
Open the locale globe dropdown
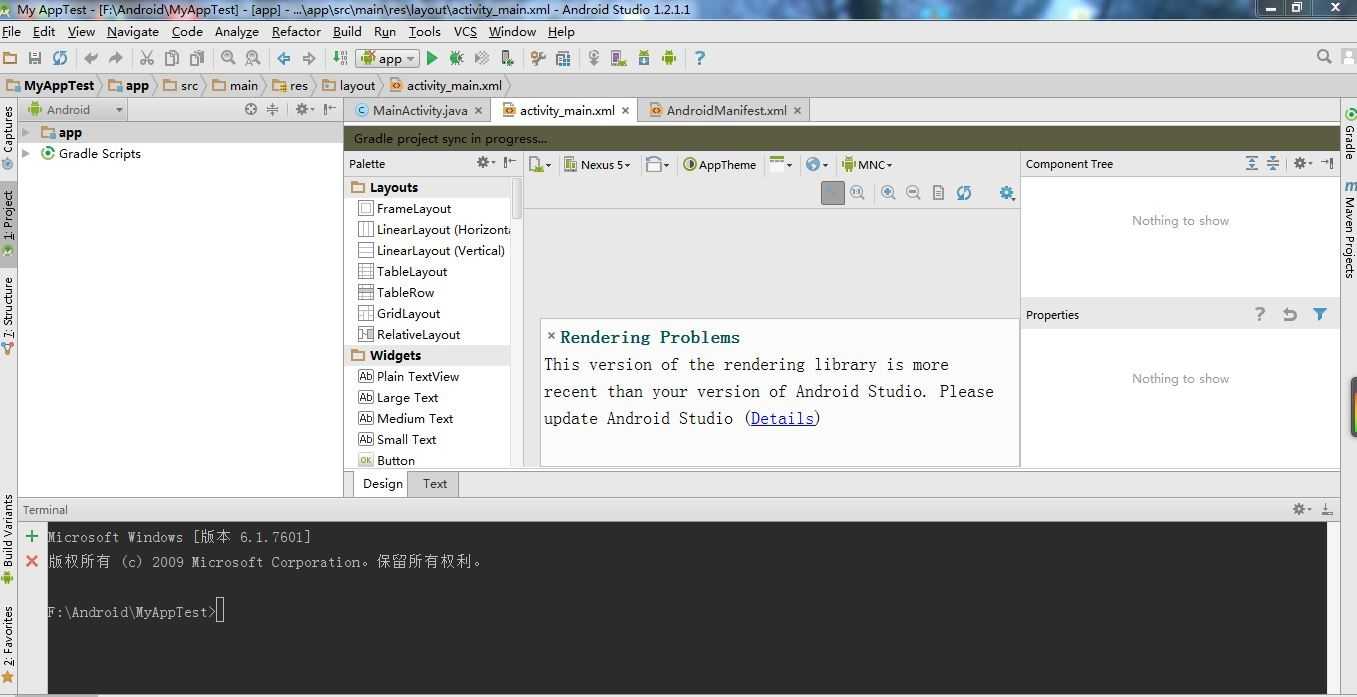[x=817, y=165]
